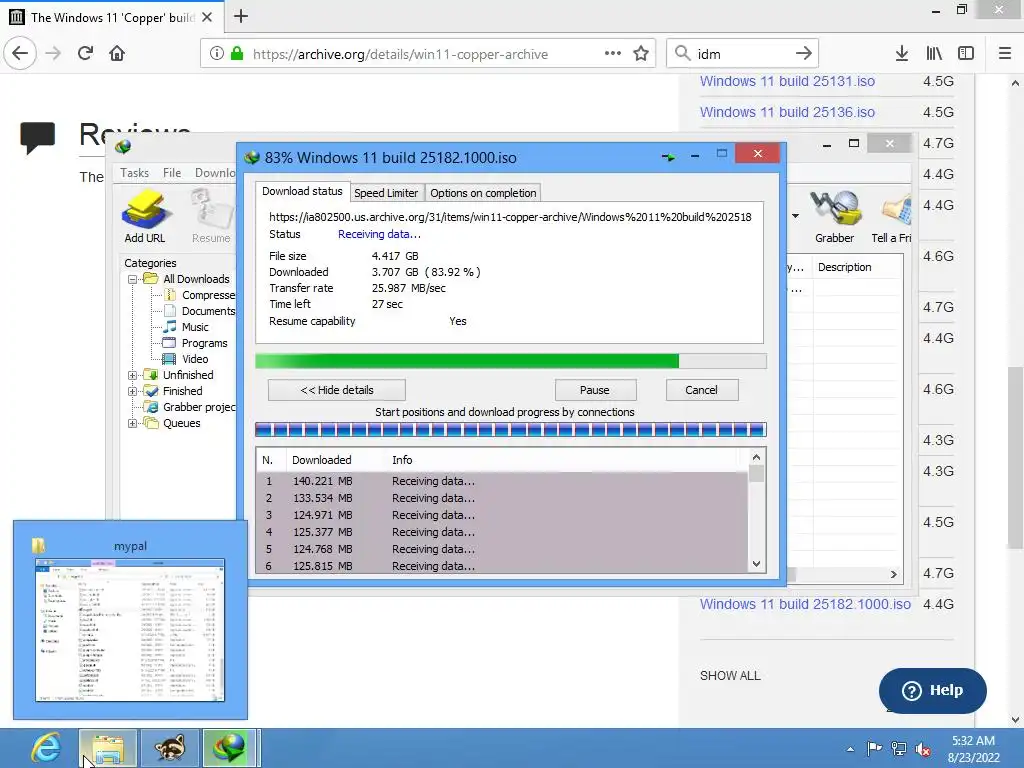Image resolution: width=1024 pixels, height=768 pixels.
Task: Open File Explorer from the taskbar
Action: (x=108, y=748)
